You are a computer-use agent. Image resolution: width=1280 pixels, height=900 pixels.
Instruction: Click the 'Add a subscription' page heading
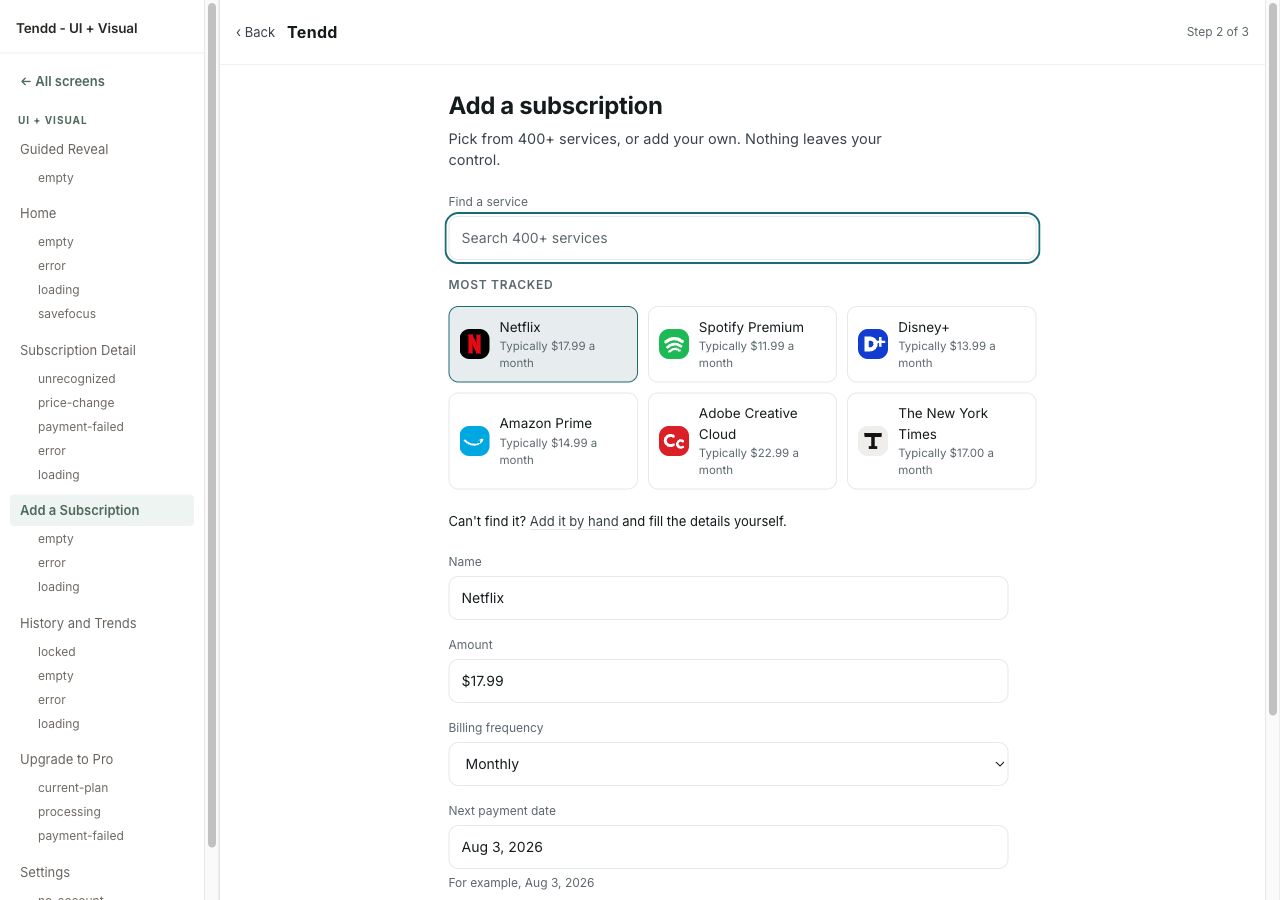(x=555, y=106)
